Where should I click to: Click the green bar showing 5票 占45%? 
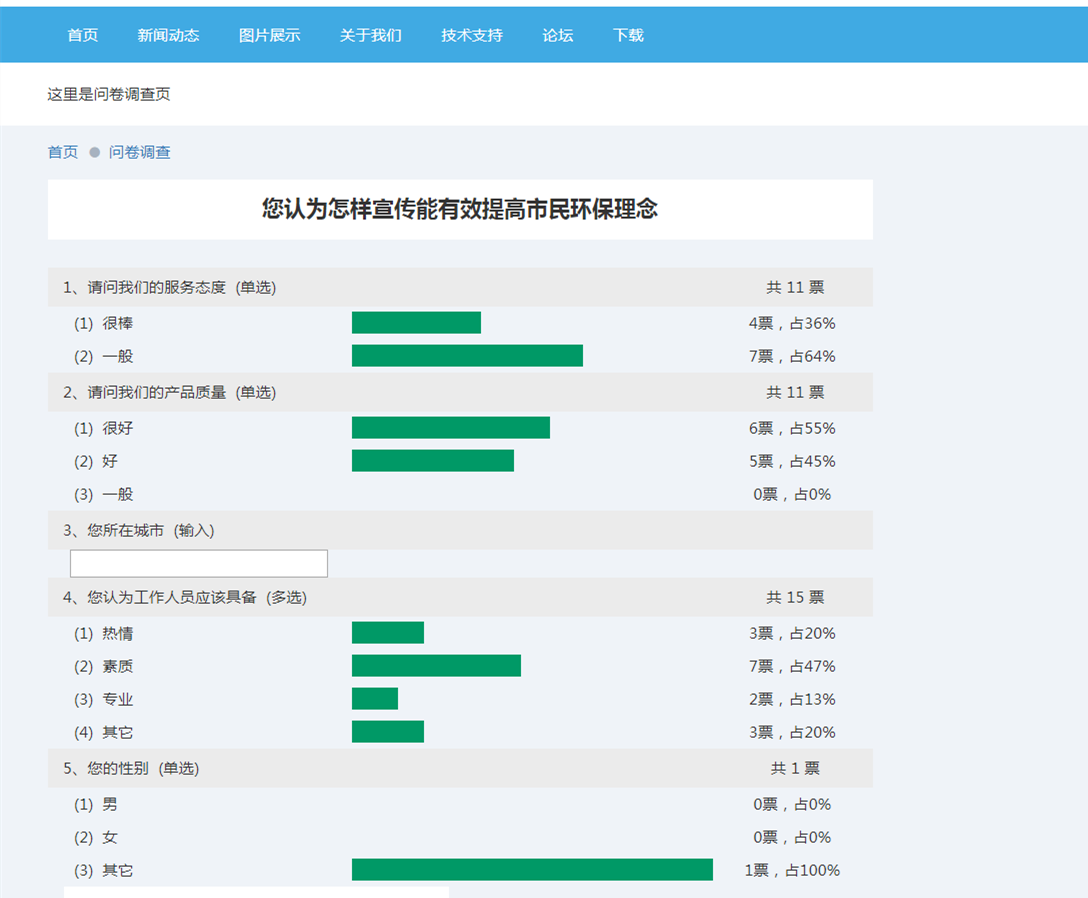[433, 461]
